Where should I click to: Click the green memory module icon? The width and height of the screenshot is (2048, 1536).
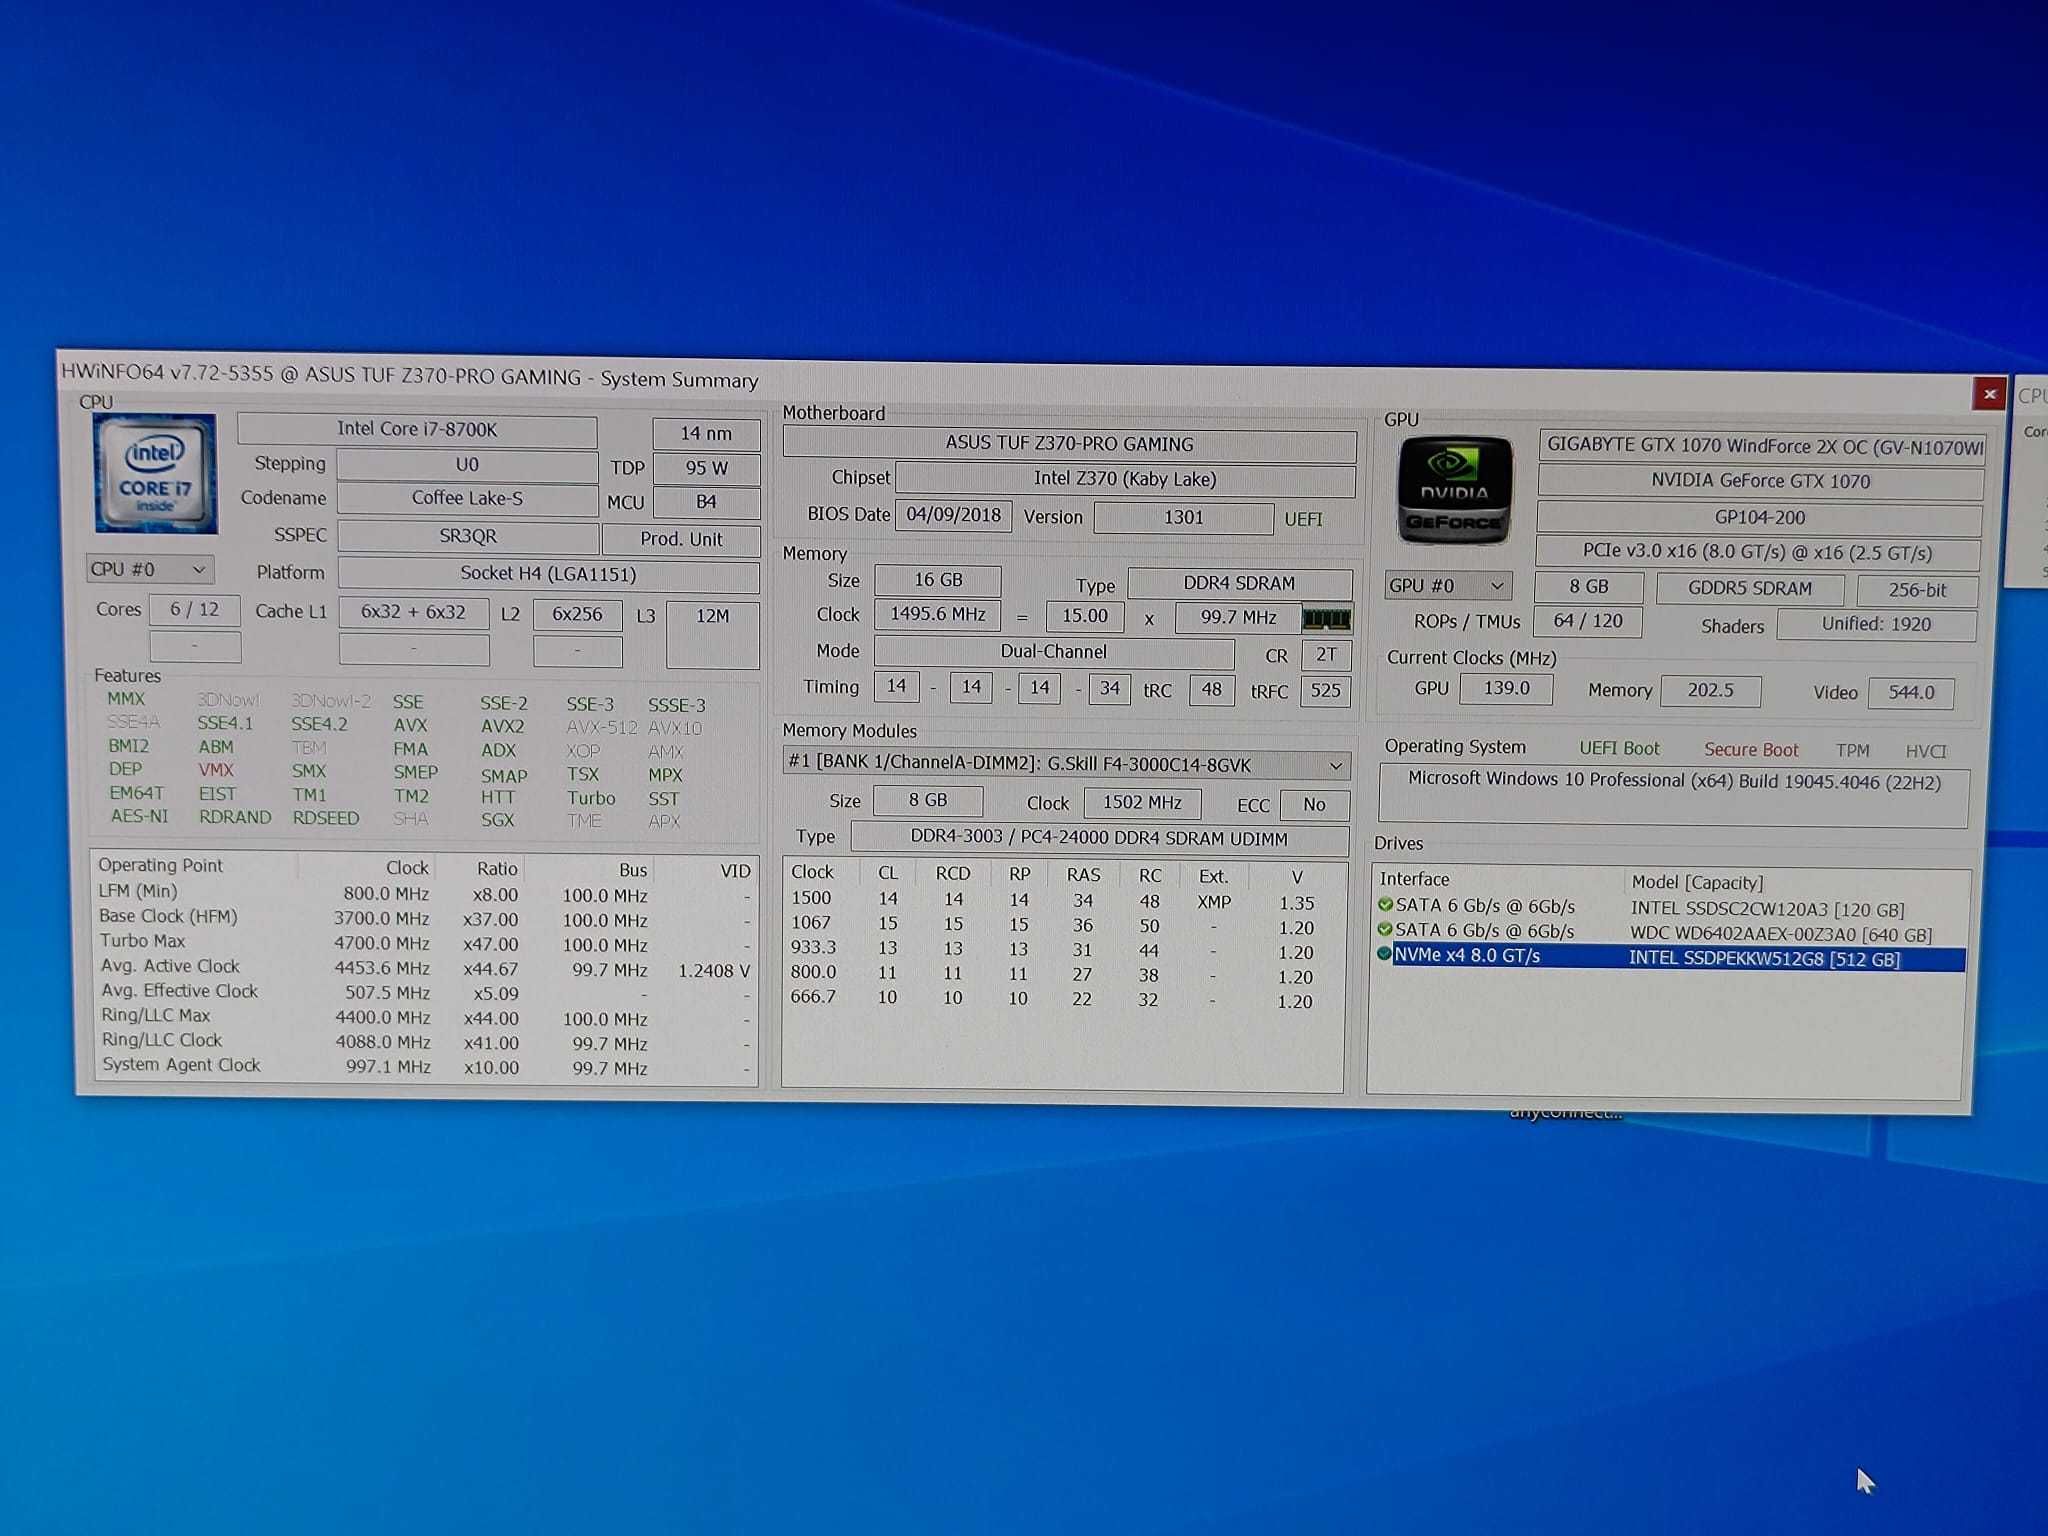point(1327,620)
